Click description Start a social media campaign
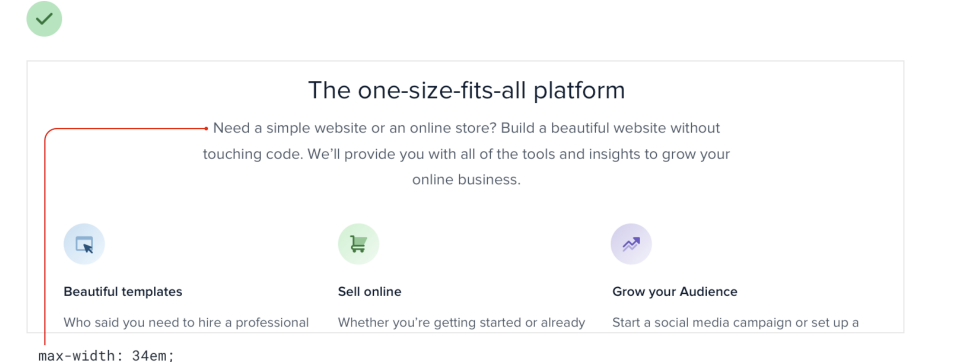The height and width of the screenshot is (362, 953). click(x=735, y=323)
